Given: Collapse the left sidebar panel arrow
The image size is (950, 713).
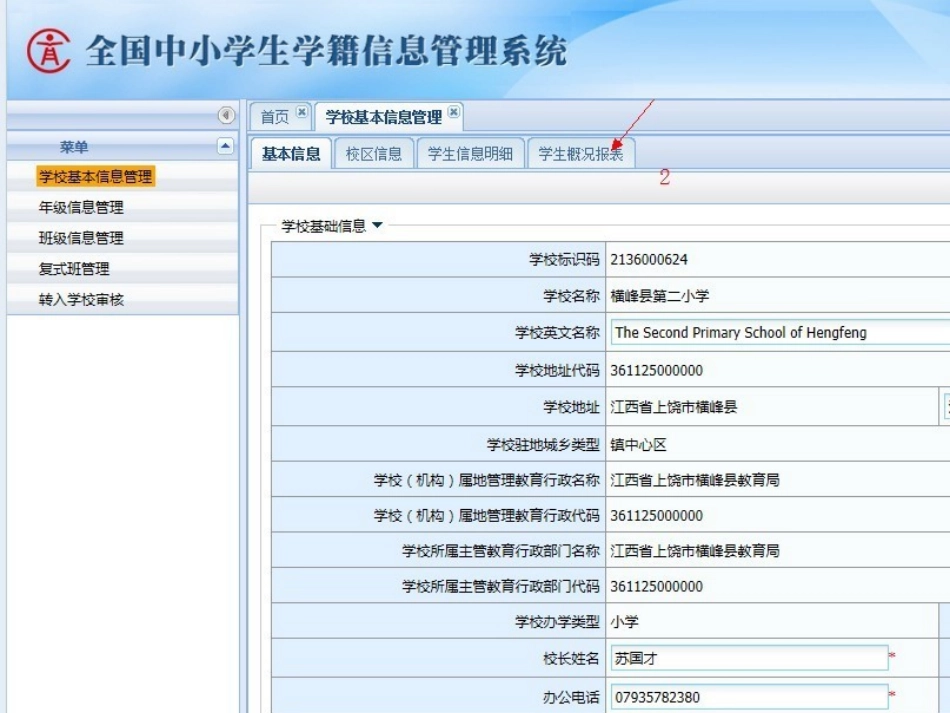Looking at the screenshot, I should [226, 115].
